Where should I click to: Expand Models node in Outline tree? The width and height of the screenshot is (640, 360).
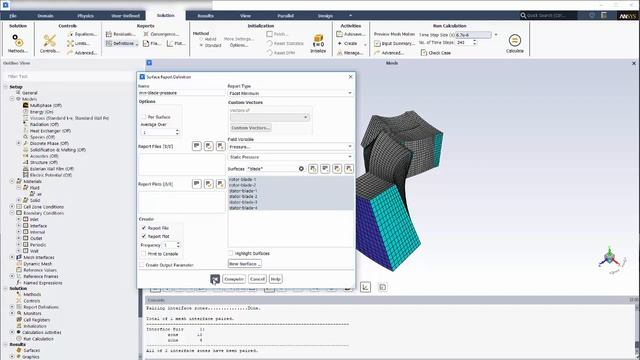pos(12,99)
